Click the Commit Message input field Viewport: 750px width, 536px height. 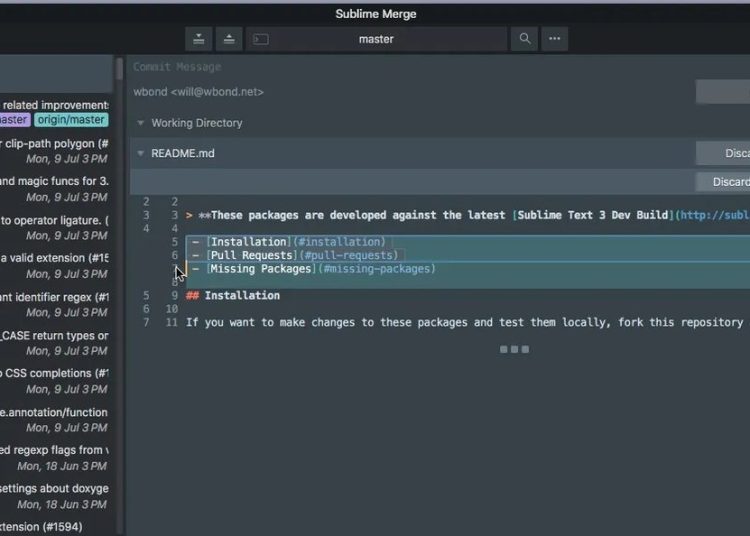(x=400, y=67)
